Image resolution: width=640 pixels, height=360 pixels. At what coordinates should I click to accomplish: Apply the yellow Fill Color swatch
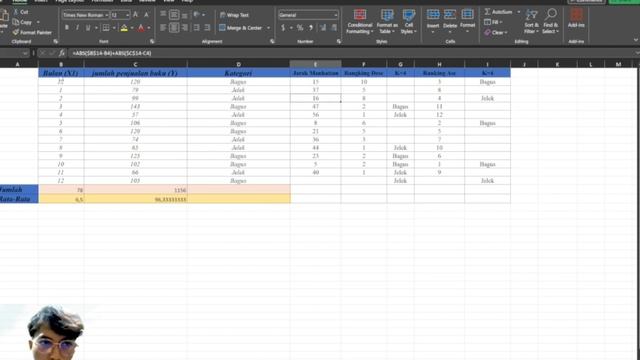pyautogui.click(x=124, y=28)
